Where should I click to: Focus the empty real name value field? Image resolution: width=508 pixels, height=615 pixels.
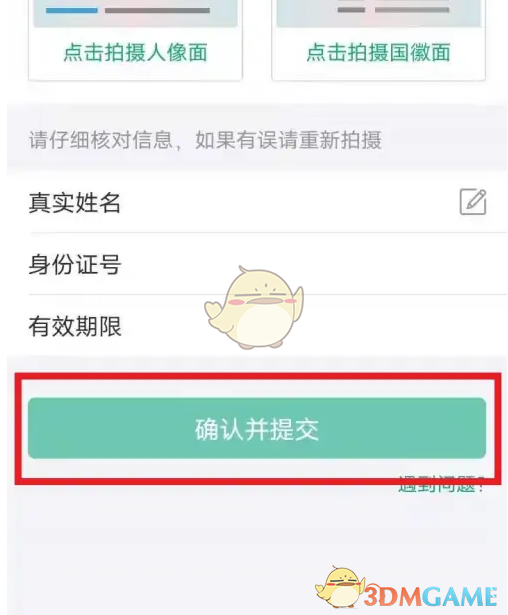click(x=288, y=203)
